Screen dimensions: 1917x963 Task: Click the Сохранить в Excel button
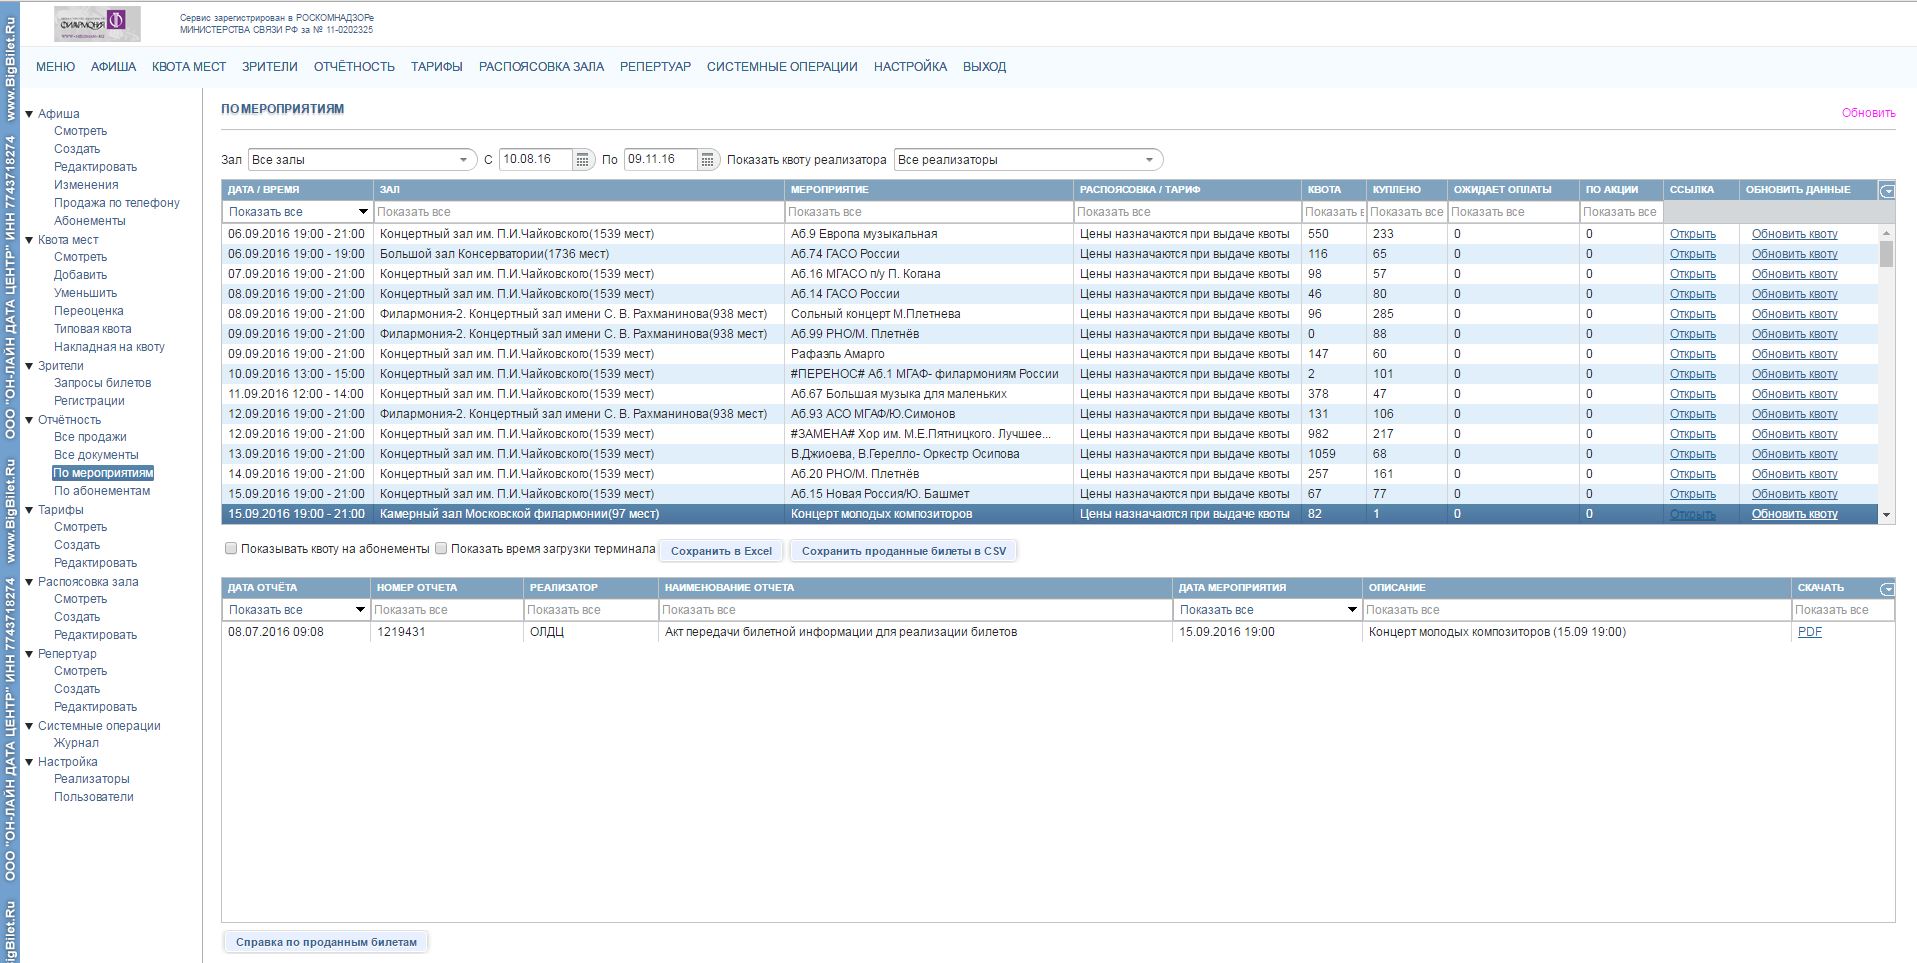[x=721, y=551]
